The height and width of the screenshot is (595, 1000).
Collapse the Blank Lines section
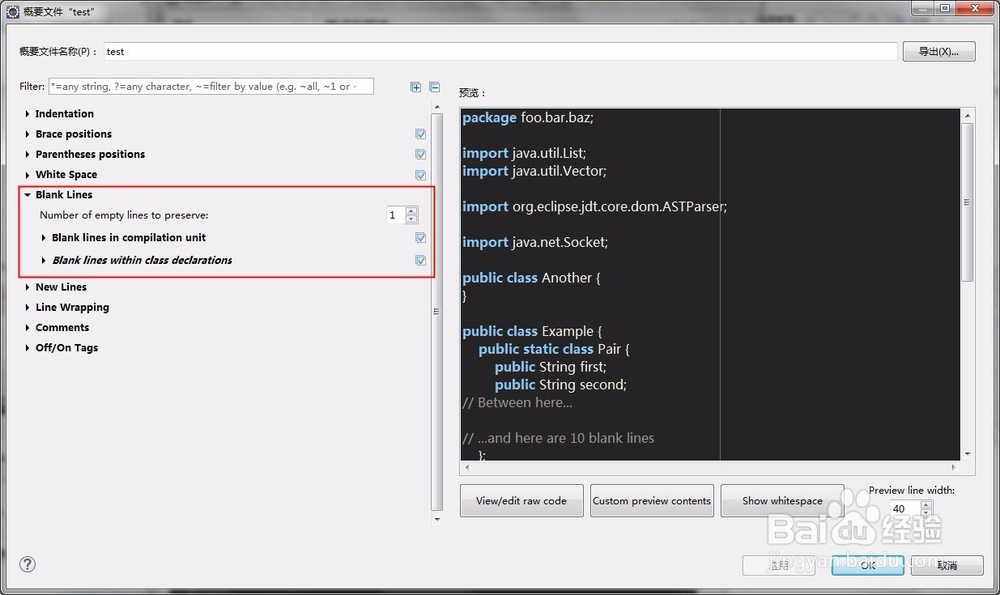(x=27, y=195)
